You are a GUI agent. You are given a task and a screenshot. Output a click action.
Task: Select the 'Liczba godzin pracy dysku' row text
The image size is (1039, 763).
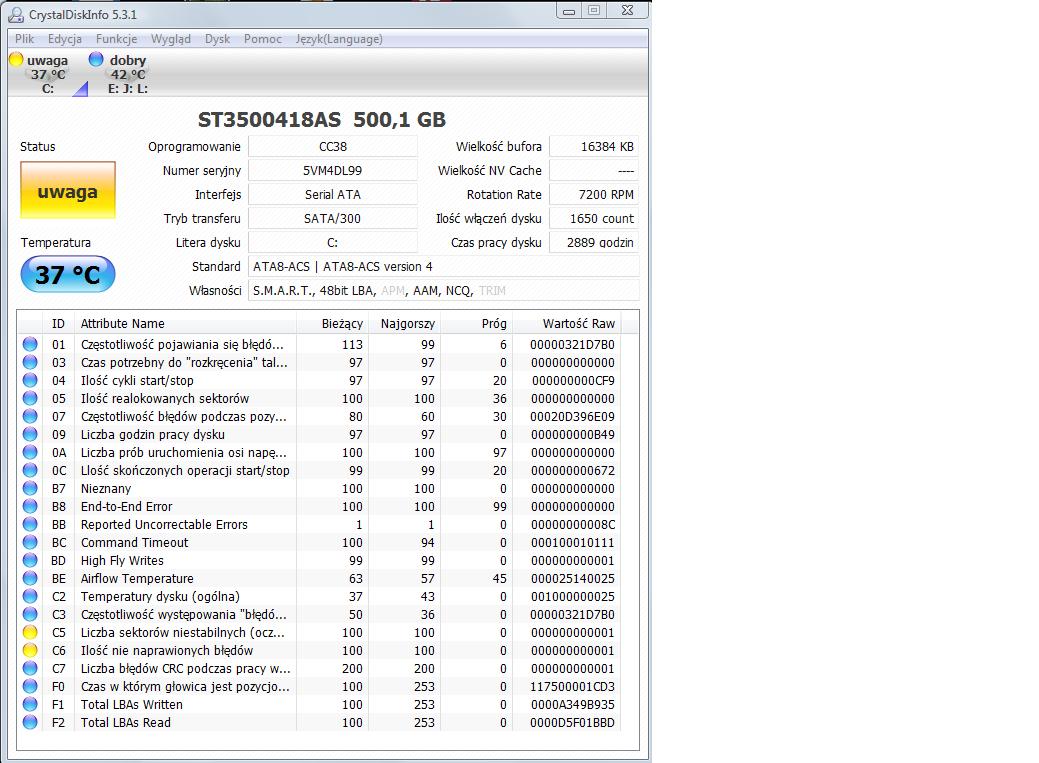(x=153, y=434)
